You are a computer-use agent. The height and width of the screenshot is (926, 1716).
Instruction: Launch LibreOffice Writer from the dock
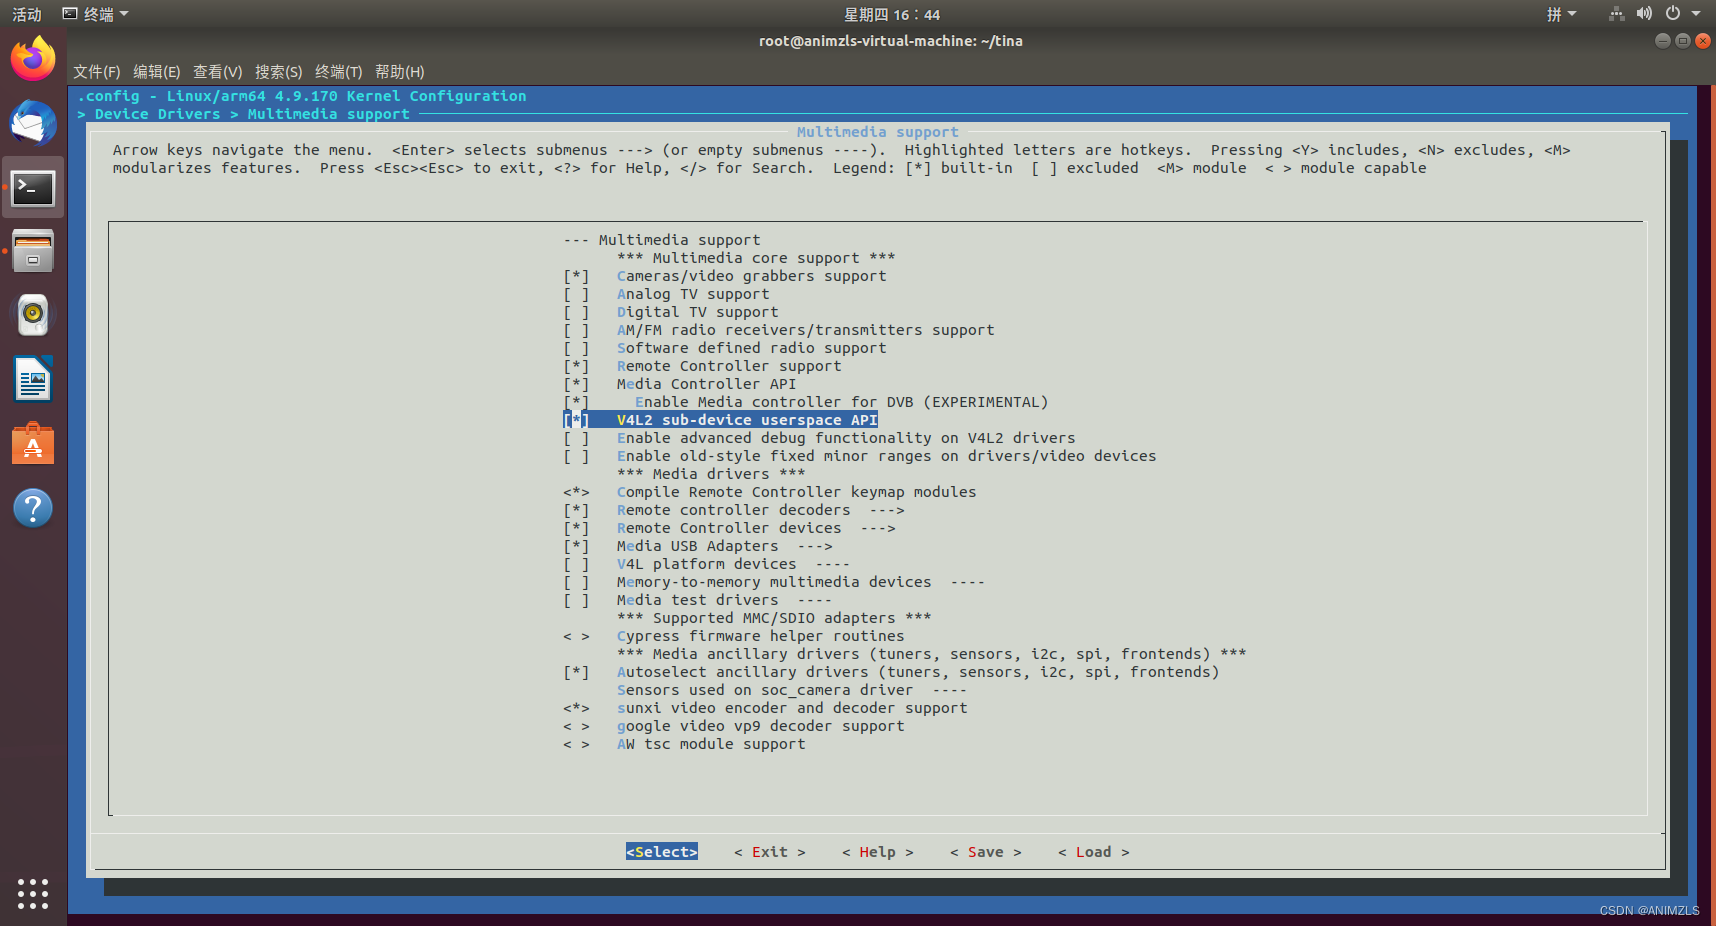tap(33, 380)
